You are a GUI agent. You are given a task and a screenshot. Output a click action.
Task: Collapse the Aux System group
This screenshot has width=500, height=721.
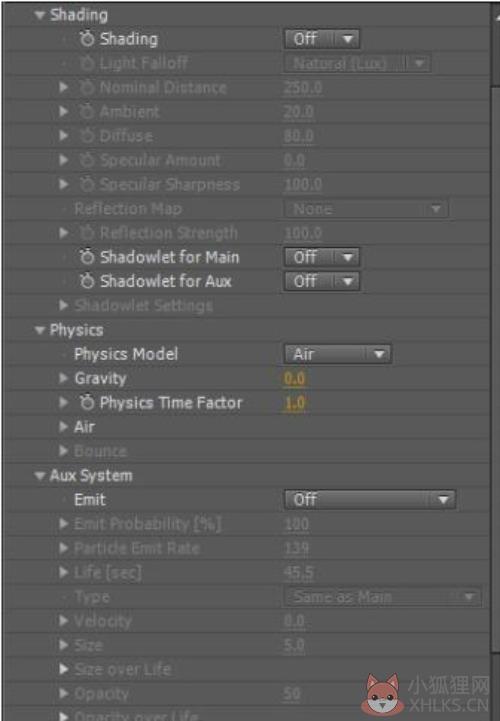40,476
